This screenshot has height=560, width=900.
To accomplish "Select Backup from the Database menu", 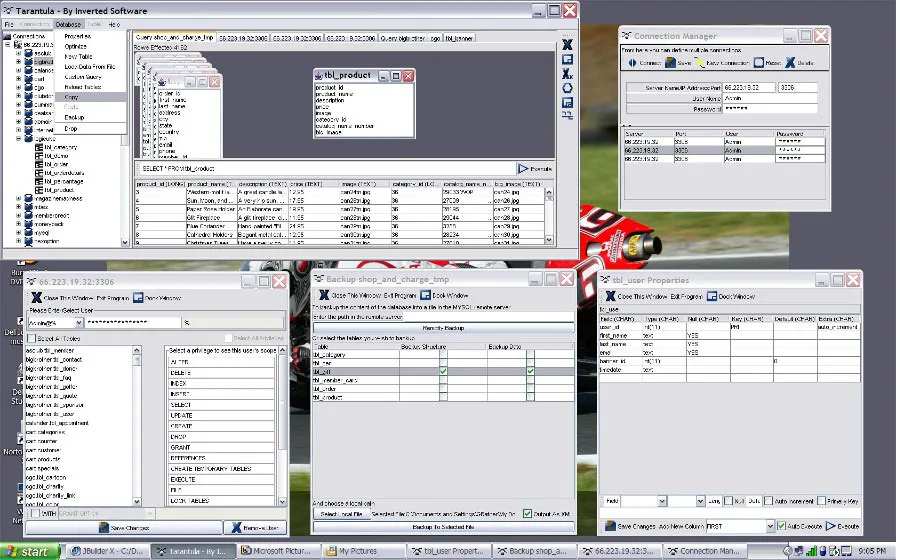I will tap(74, 117).
